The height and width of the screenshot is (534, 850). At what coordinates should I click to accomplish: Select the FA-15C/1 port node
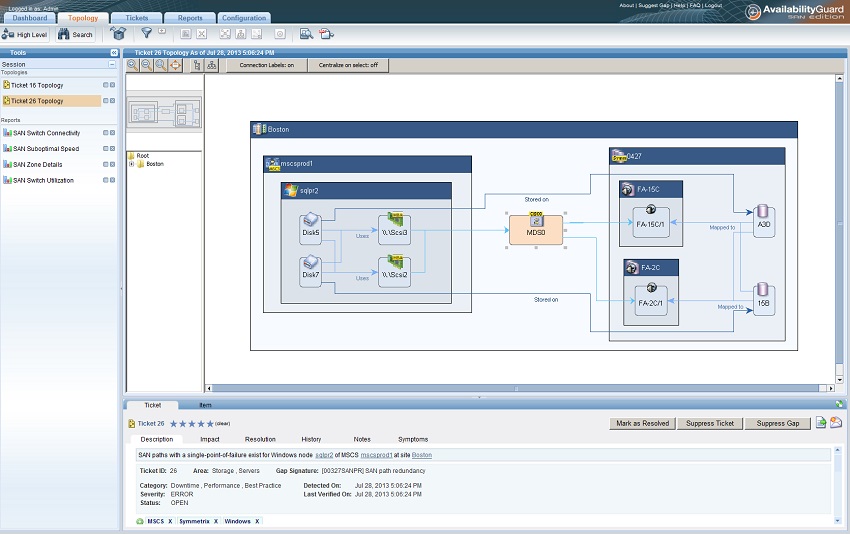pos(651,221)
